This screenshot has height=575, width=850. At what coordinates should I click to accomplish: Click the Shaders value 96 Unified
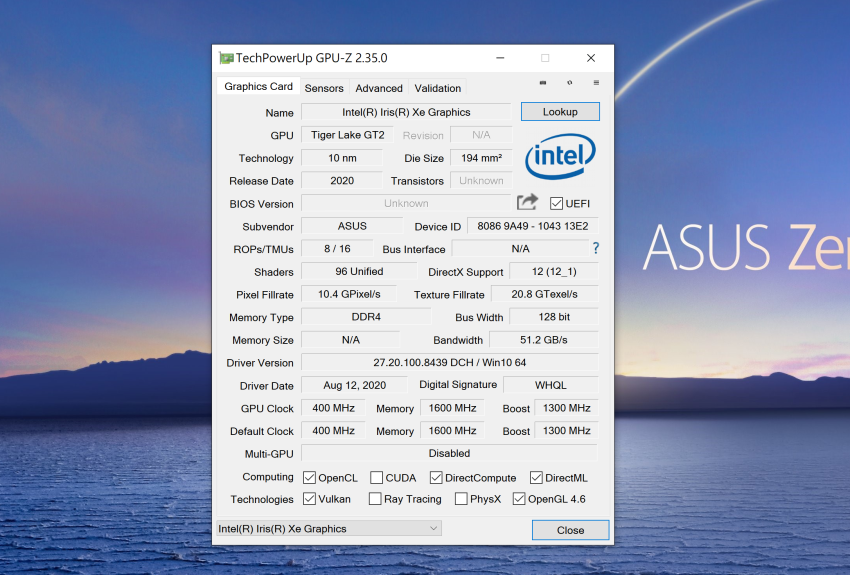359,272
